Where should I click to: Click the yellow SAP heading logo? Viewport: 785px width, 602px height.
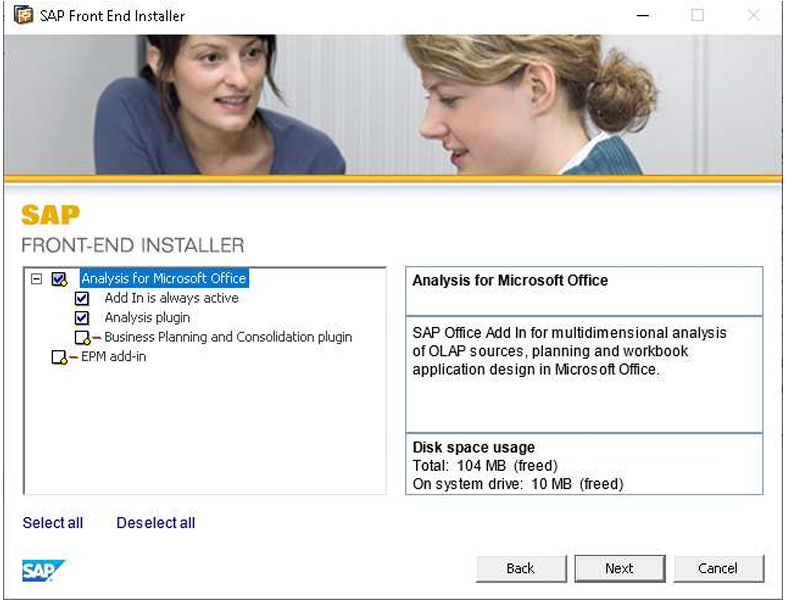click(50, 214)
